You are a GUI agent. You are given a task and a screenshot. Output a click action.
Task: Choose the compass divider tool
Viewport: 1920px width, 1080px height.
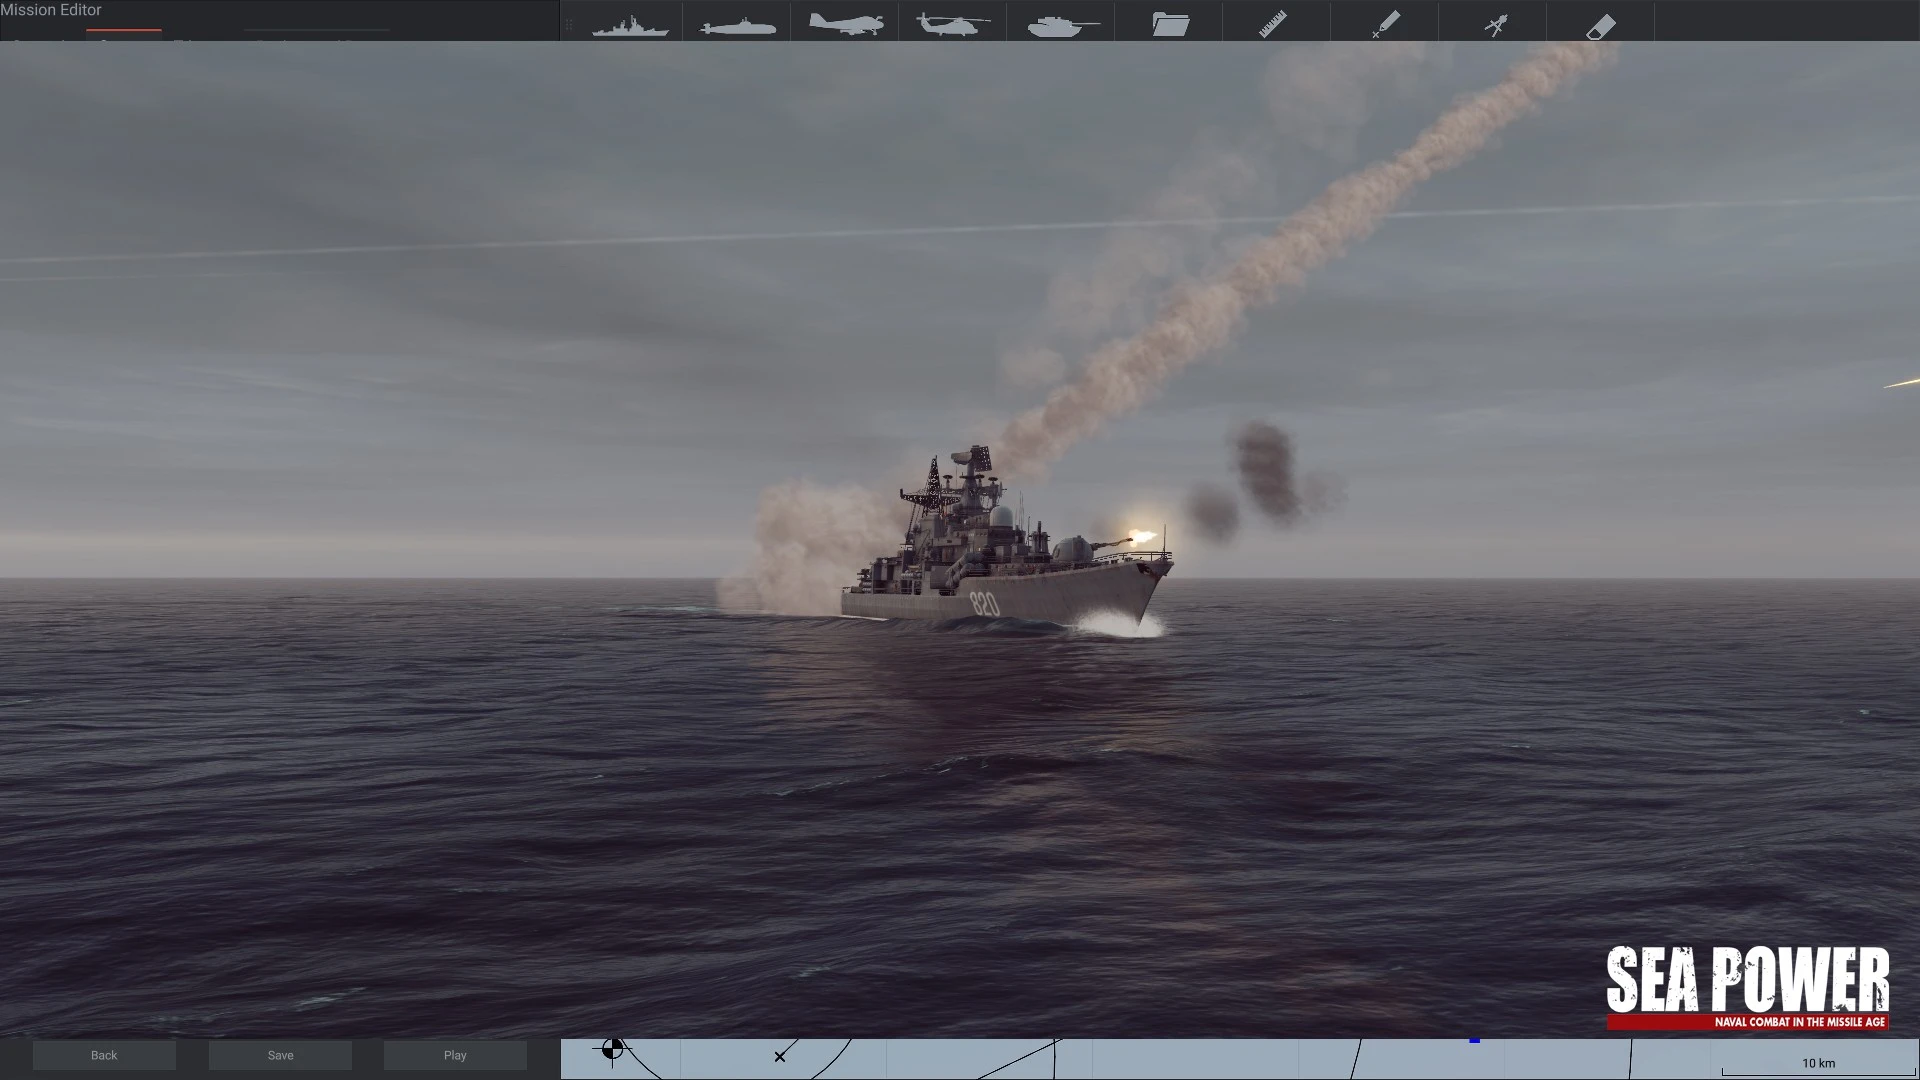[x=1495, y=24]
